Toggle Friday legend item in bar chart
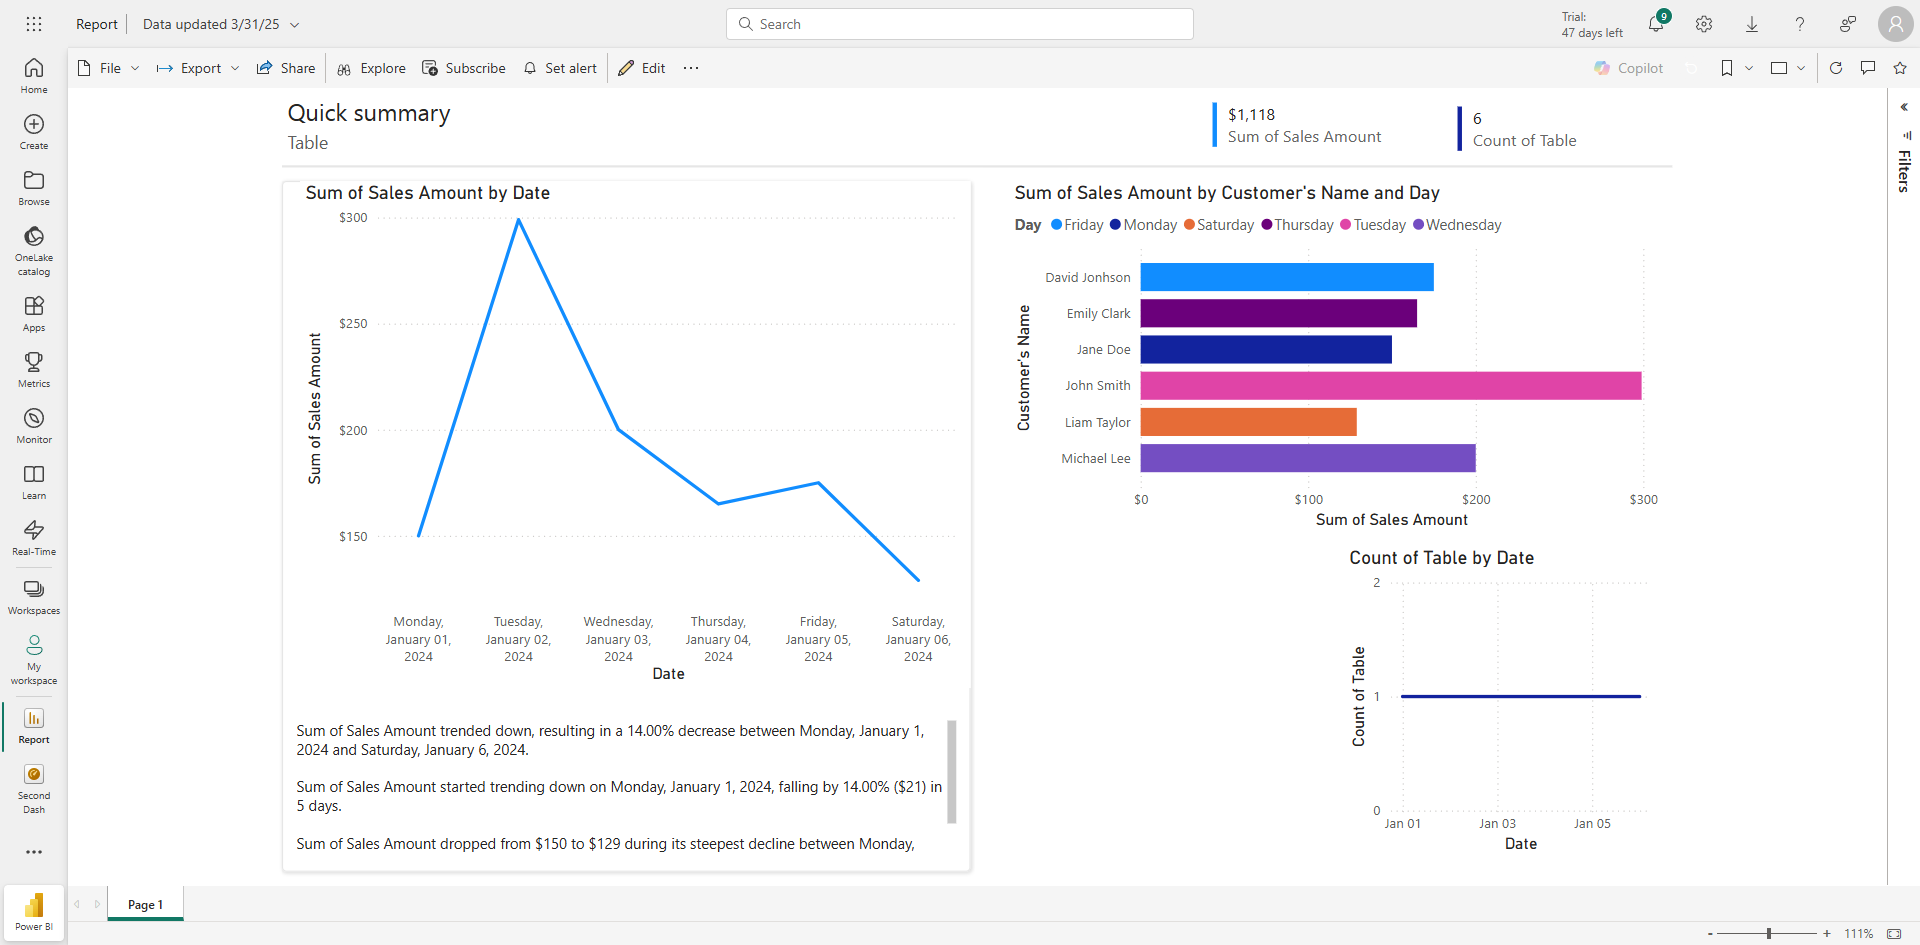 pos(1077,225)
